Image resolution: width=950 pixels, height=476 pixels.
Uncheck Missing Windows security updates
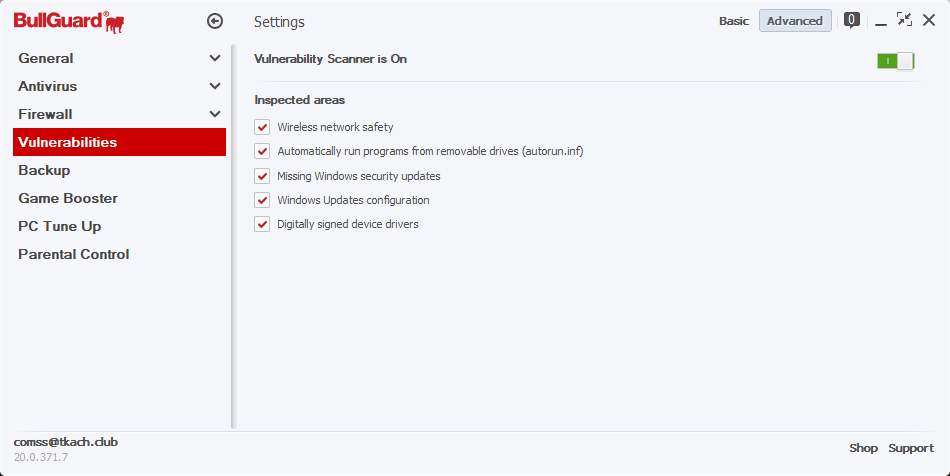click(263, 176)
